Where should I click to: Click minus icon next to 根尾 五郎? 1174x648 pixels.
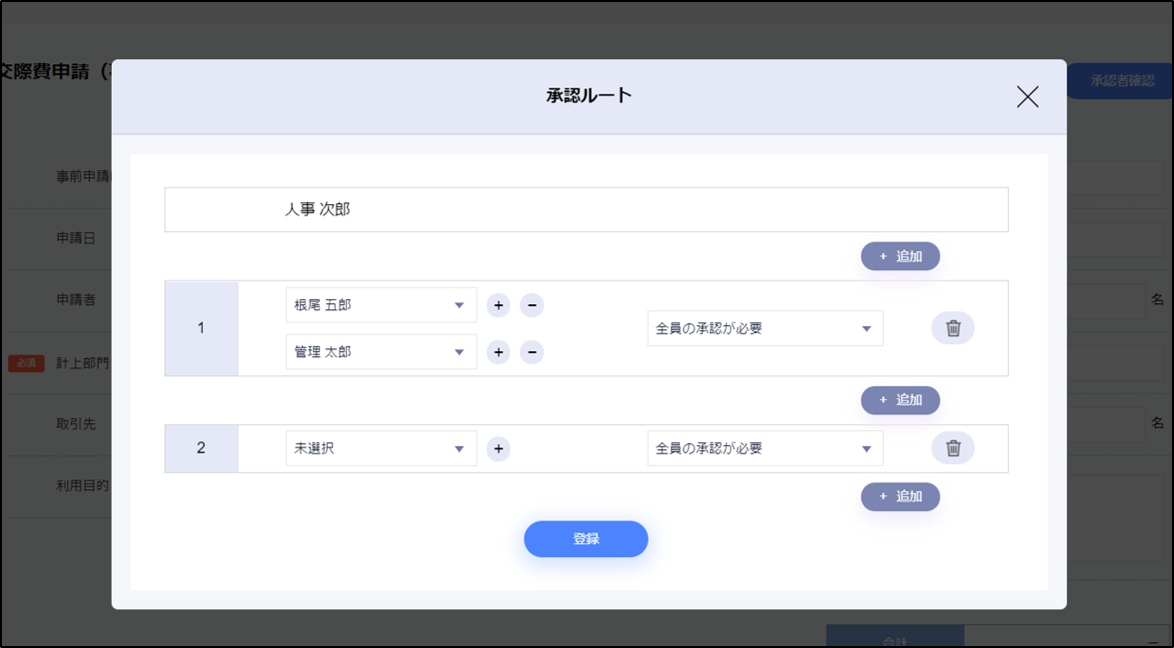coord(532,305)
